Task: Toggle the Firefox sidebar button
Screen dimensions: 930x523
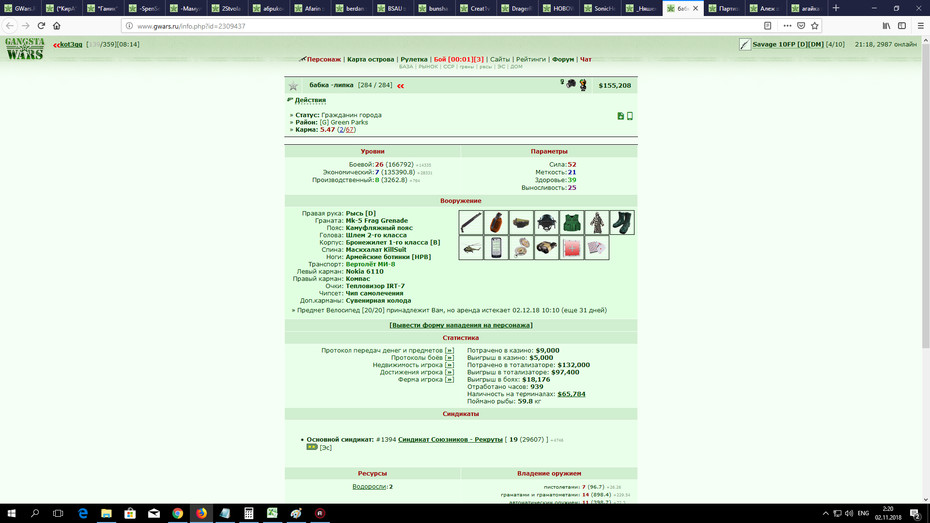Action: coord(902,25)
